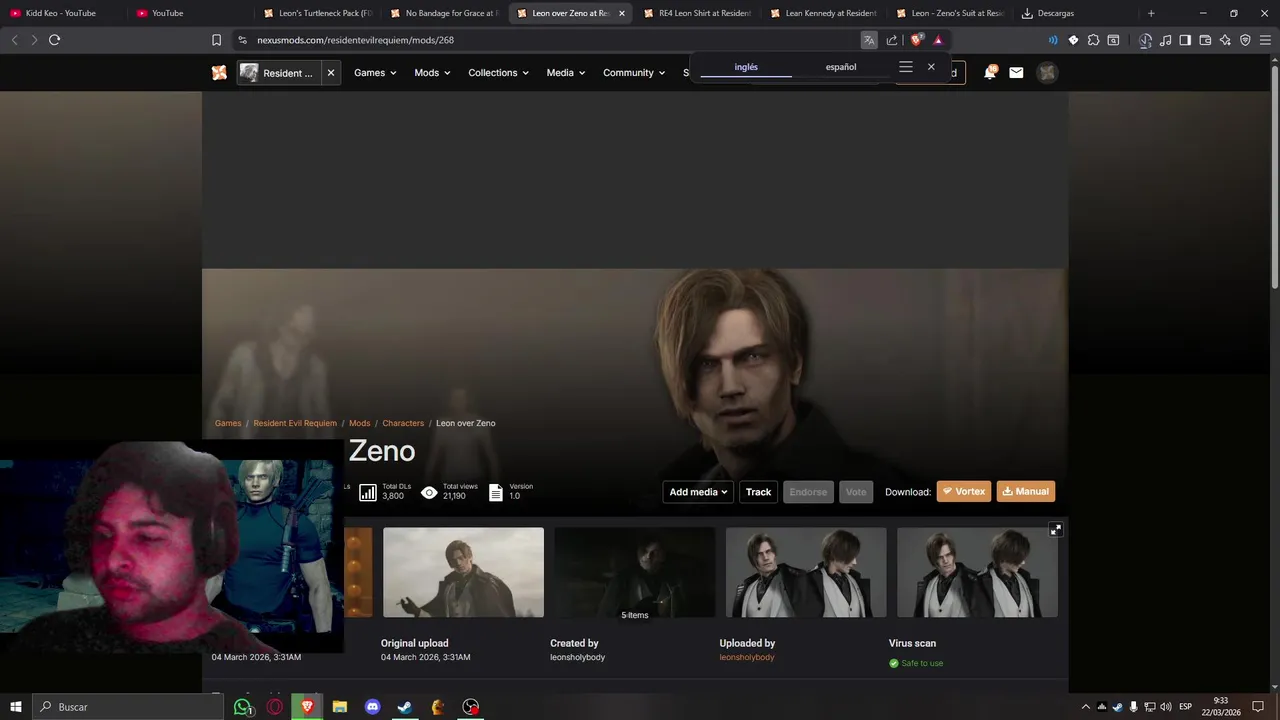This screenshot has height=720, width=1280.
Task: Close the translate popup
Action: click(931, 67)
